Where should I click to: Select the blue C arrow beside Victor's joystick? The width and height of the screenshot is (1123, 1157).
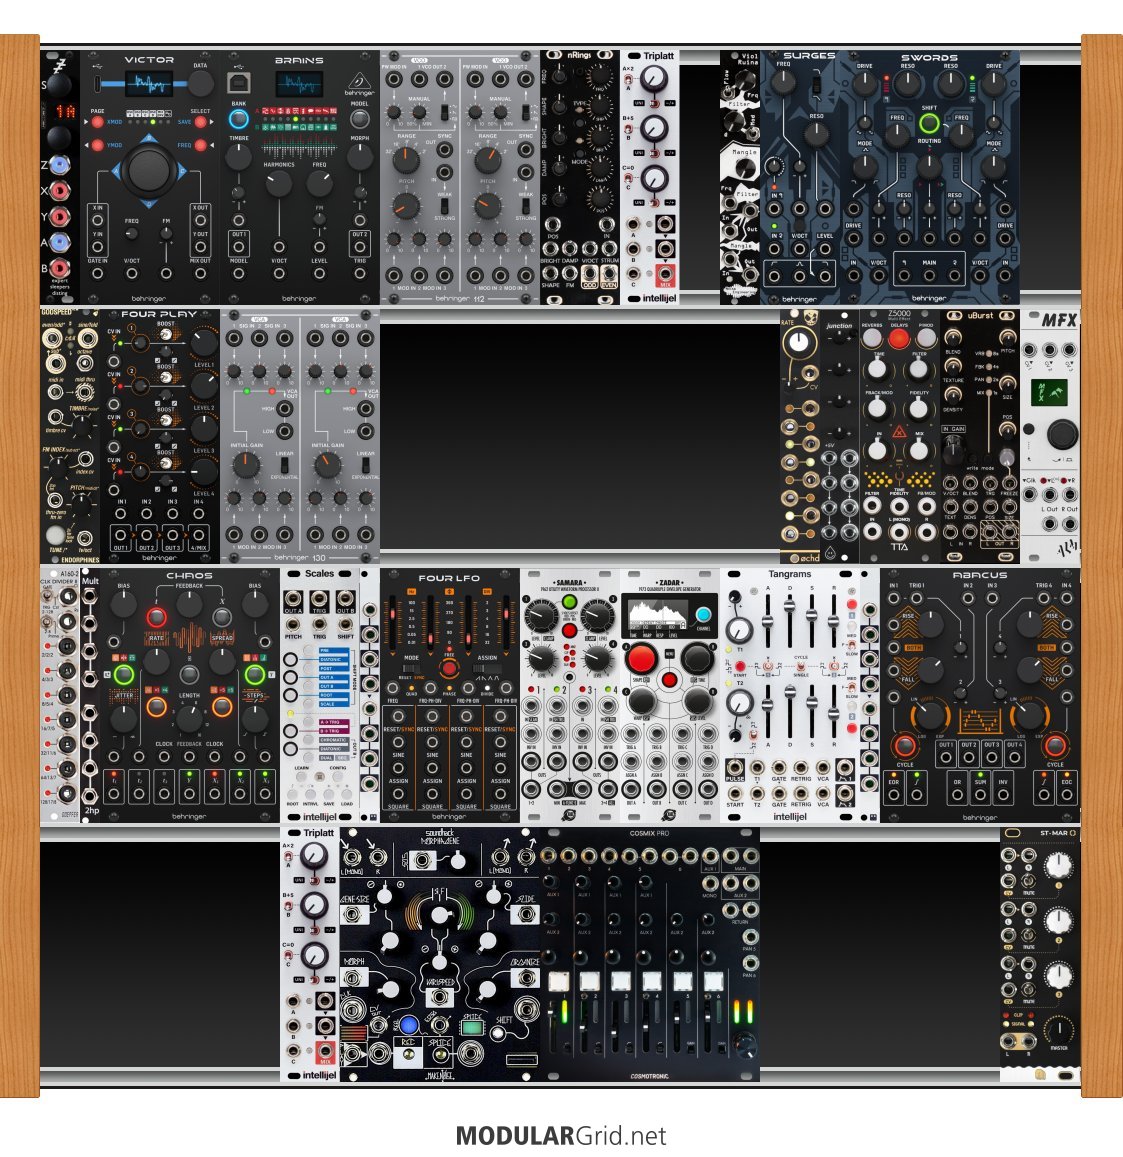click(x=181, y=171)
